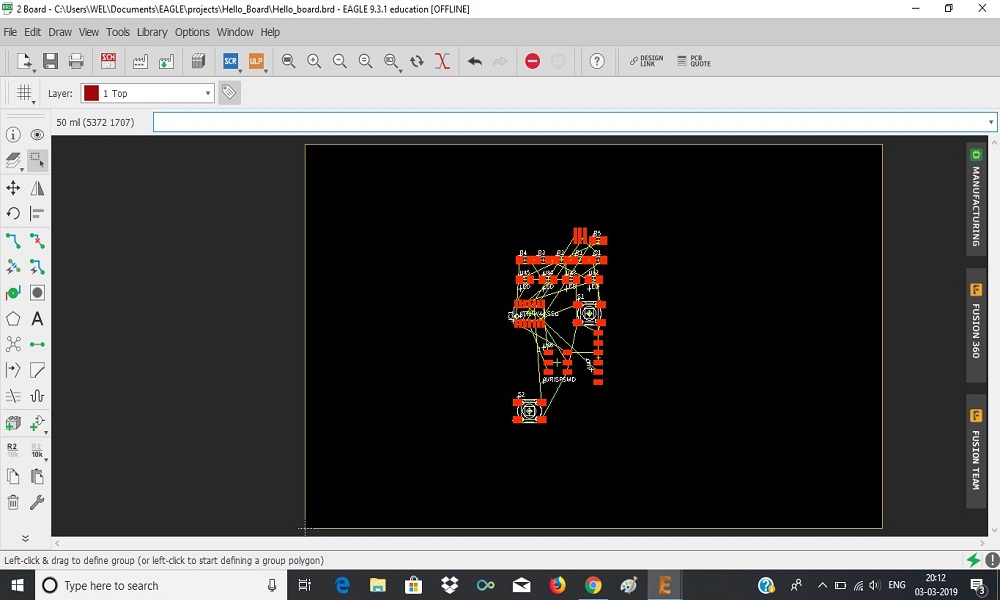Toggle the Show eye tool
Image resolution: width=1000 pixels, height=600 pixels.
click(x=37, y=135)
